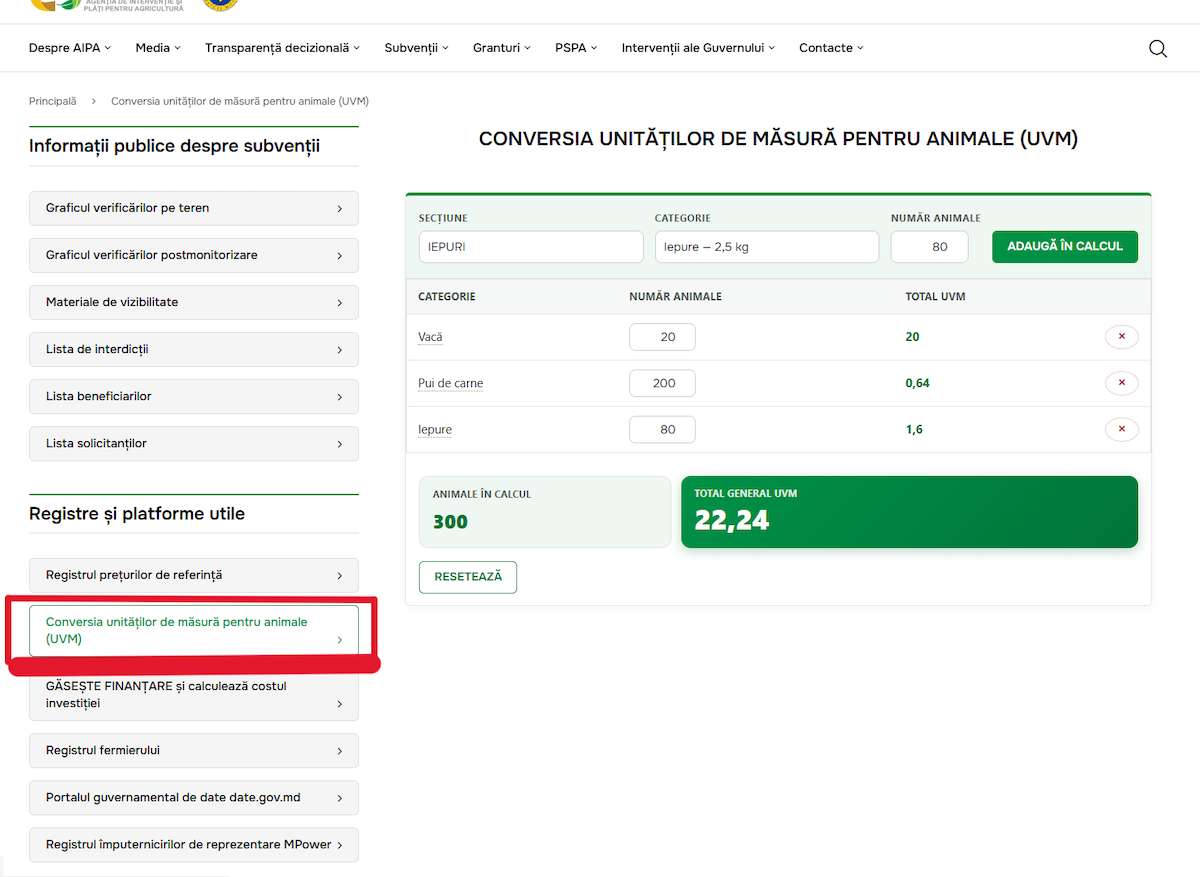The width and height of the screenshot is (1200, 877).
Task: Open the Media dropdown menu
Action: pos(158,48)
